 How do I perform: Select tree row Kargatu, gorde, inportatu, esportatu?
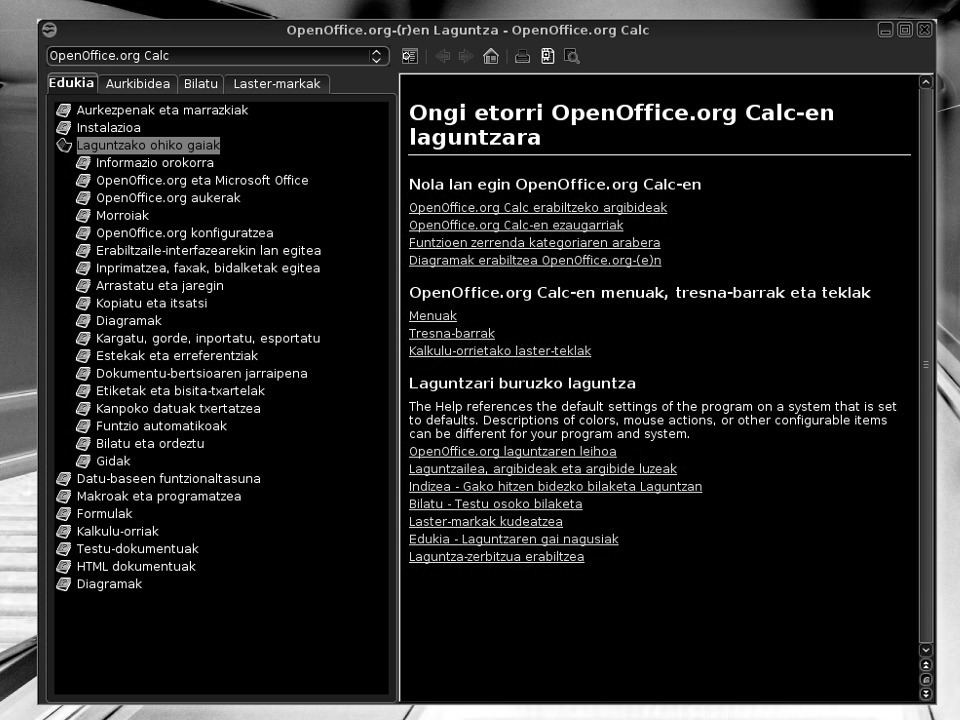click(208, 339)
